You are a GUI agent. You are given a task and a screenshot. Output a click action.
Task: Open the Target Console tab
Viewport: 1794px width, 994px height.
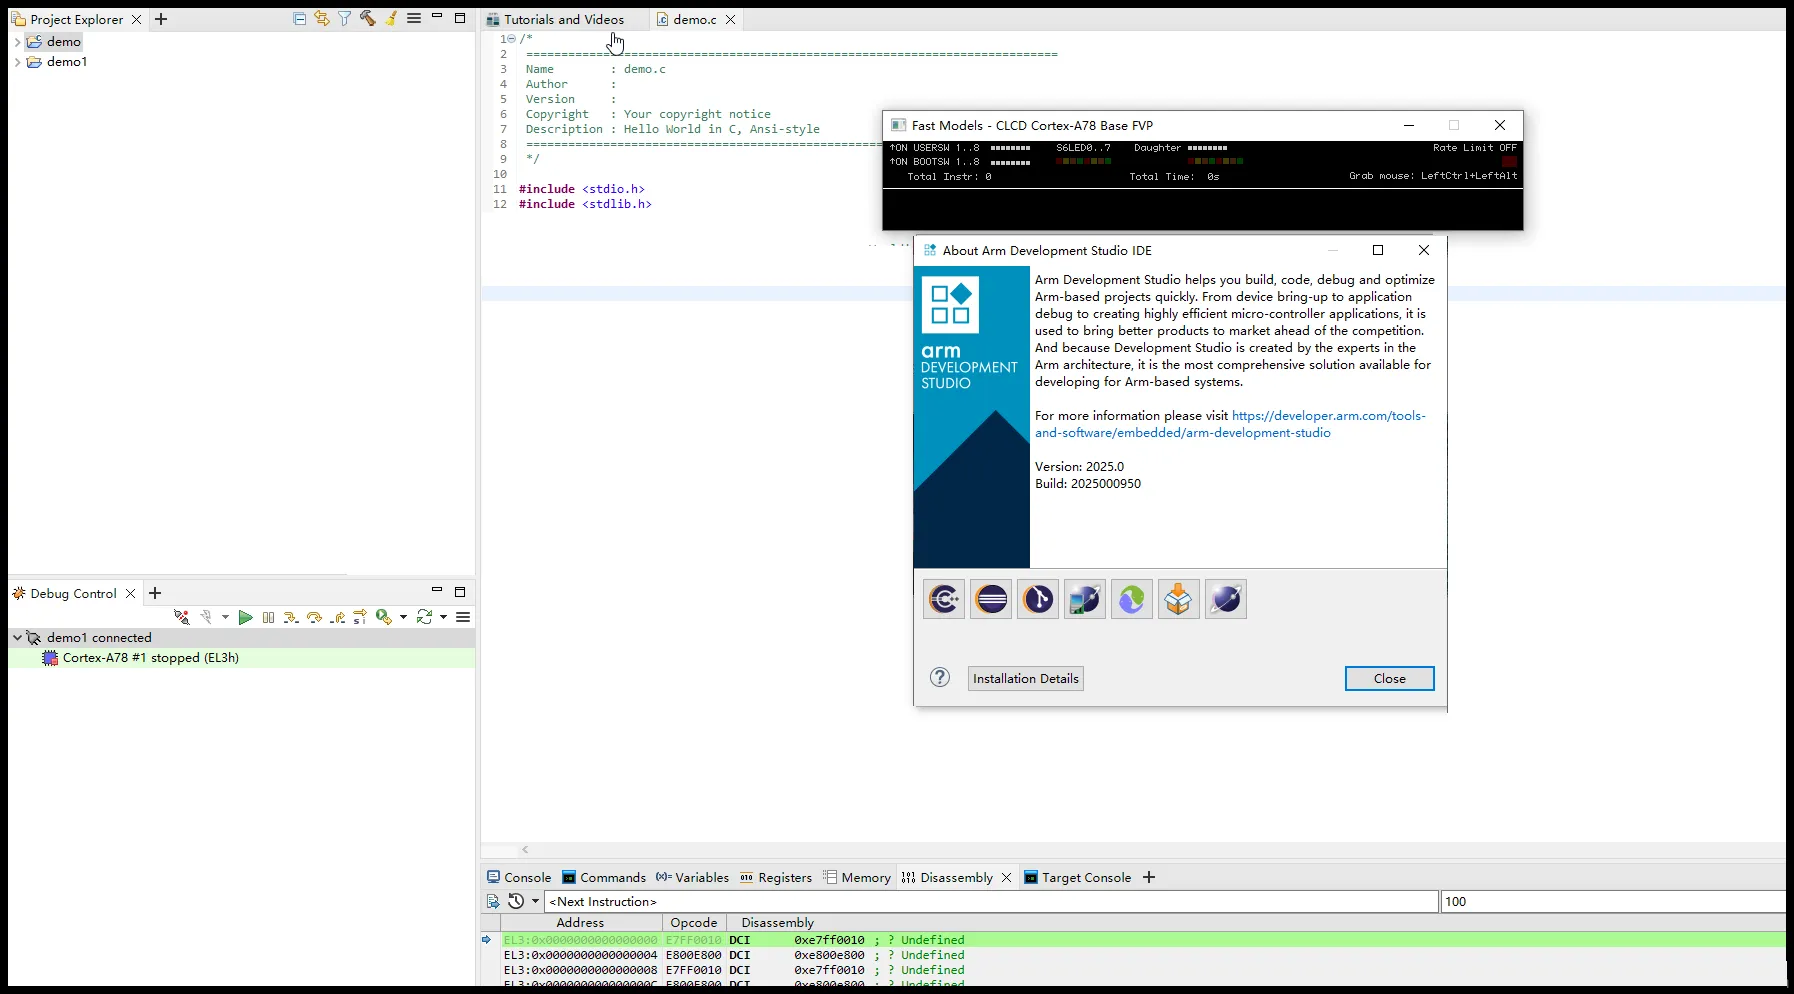point(1078,877)
